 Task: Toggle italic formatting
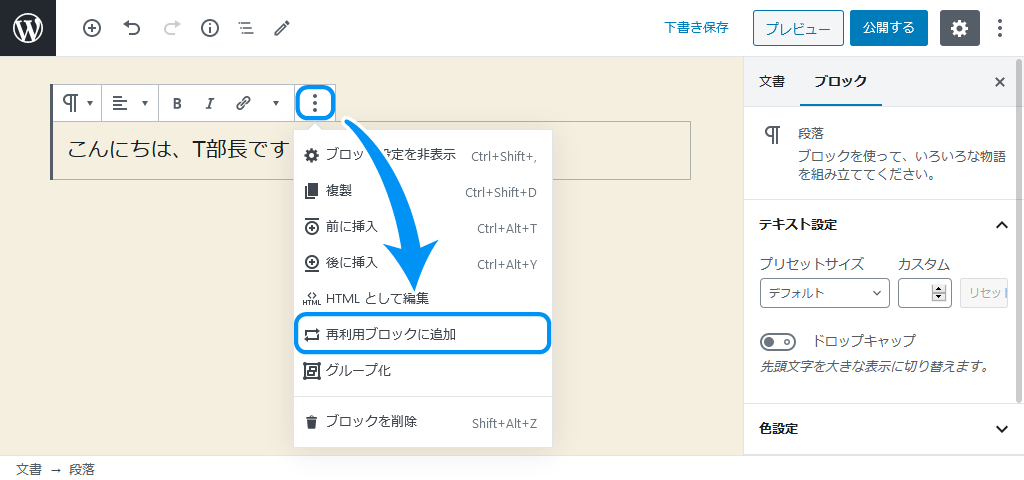click(x=210, y=103)
